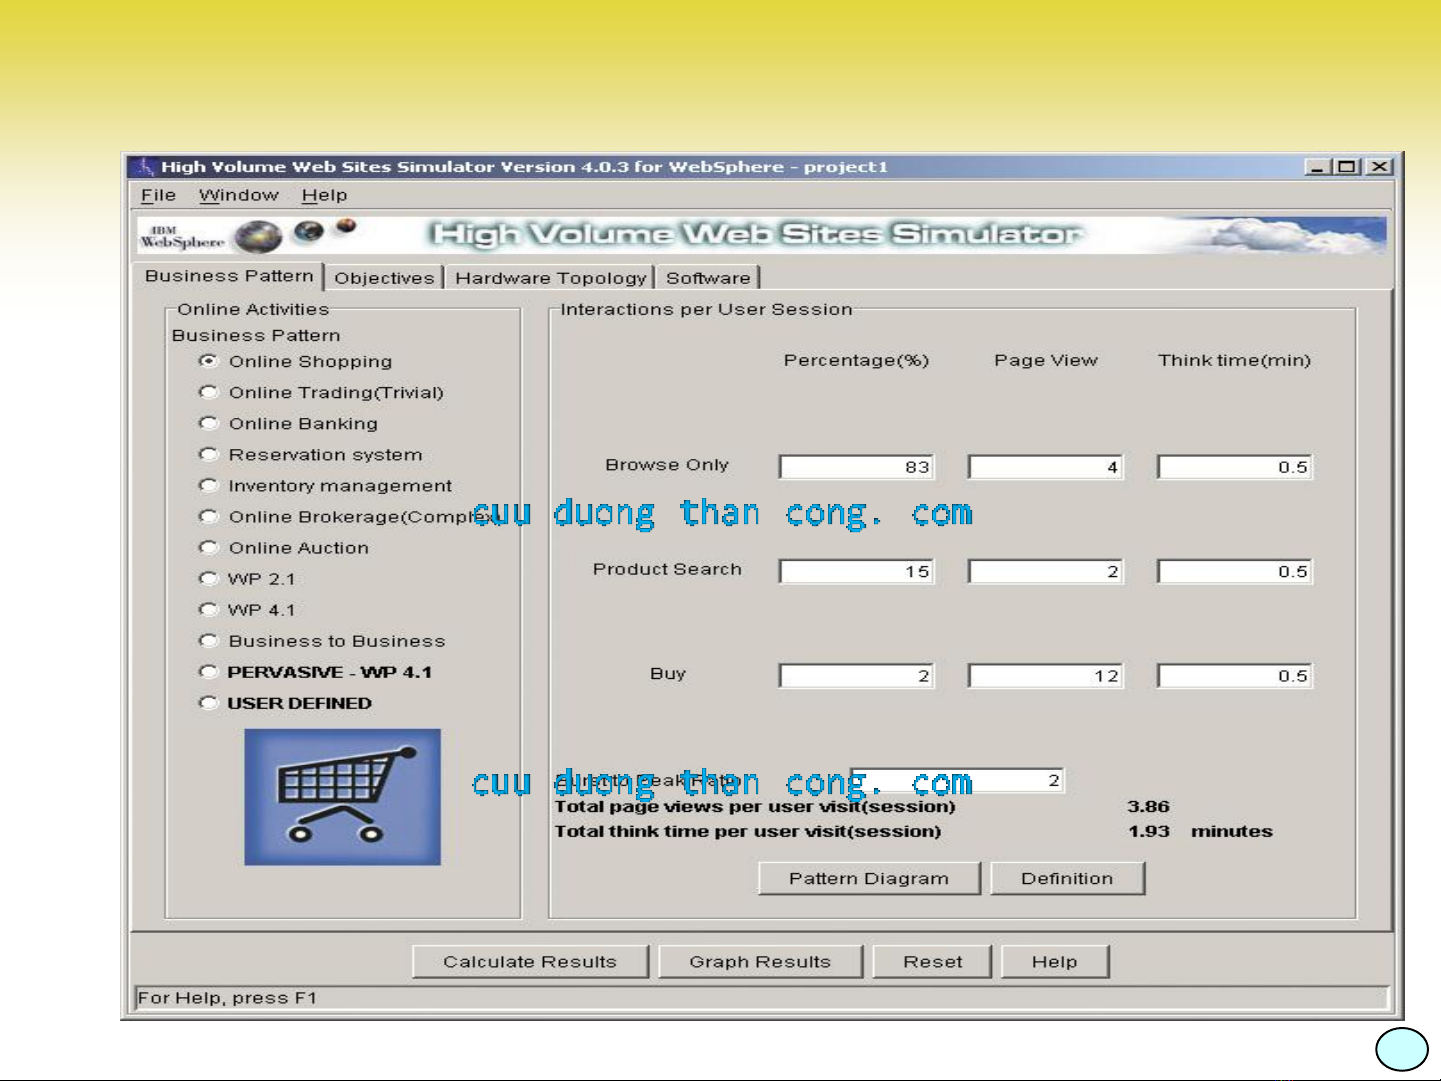This screenshot has width=1441, height=1081.
Task: Choose the USER DEFINED pattern
Action: point(208,703)
